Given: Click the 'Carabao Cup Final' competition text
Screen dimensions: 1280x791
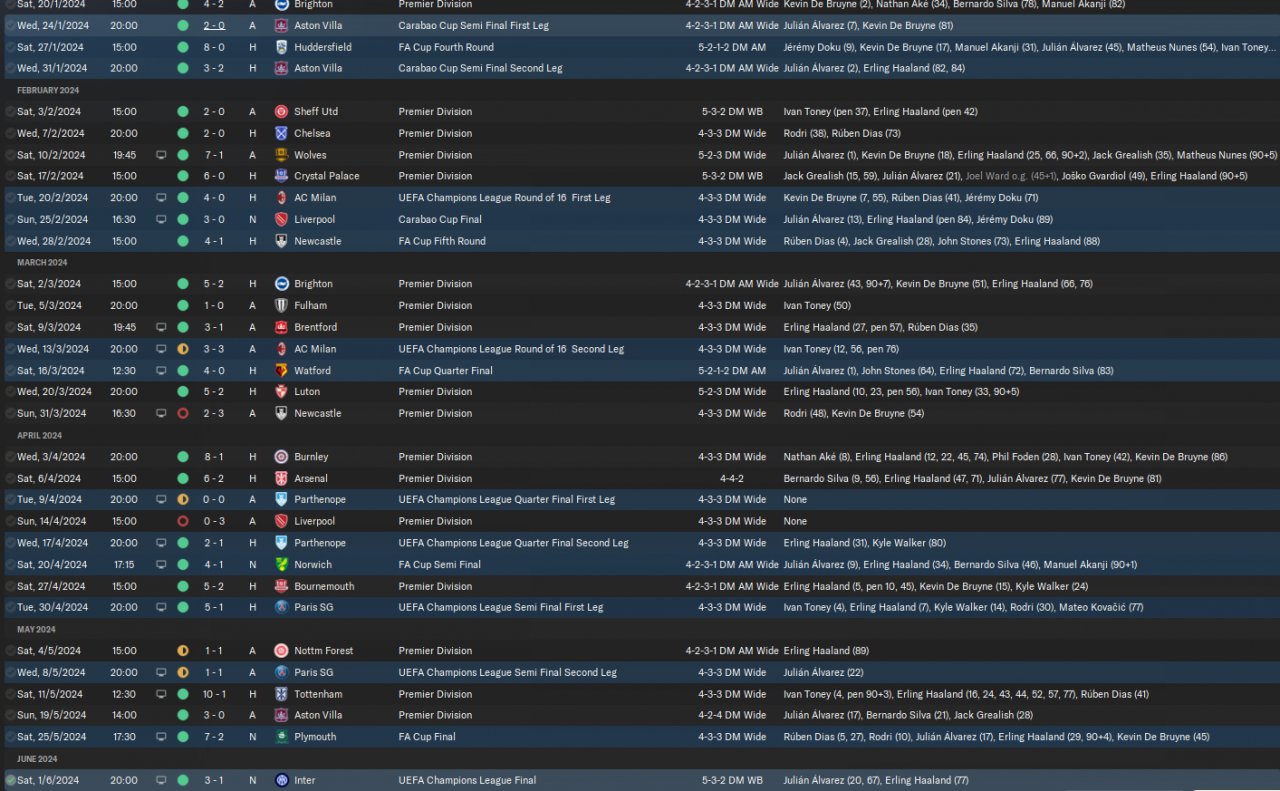Looking at the screenshot, I should click(440, 220).
